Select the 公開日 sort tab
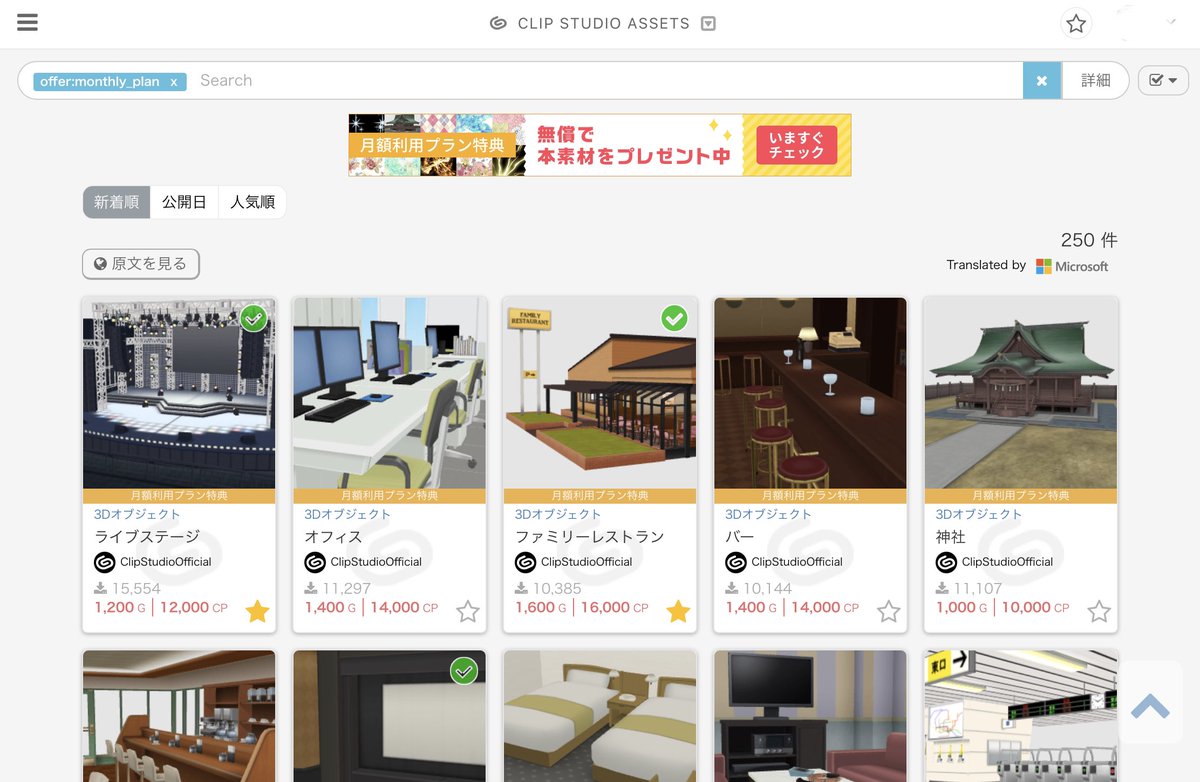Viewport: 1200px width, 782px height. [184, 202]
